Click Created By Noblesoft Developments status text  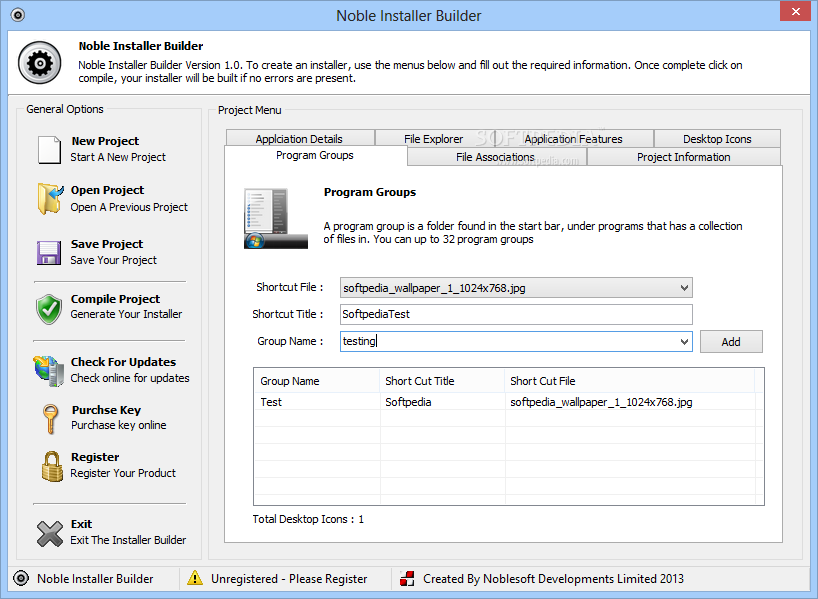[553, 579]
